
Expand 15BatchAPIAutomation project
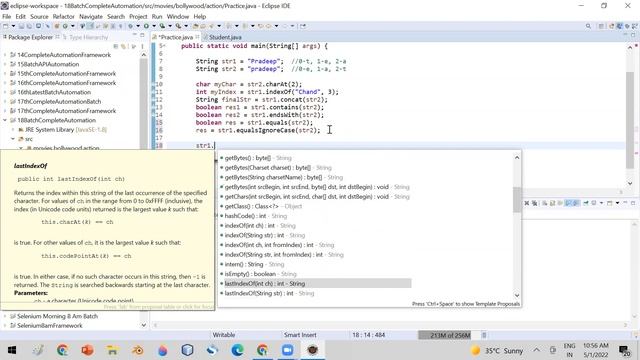[x=5, y=64]
